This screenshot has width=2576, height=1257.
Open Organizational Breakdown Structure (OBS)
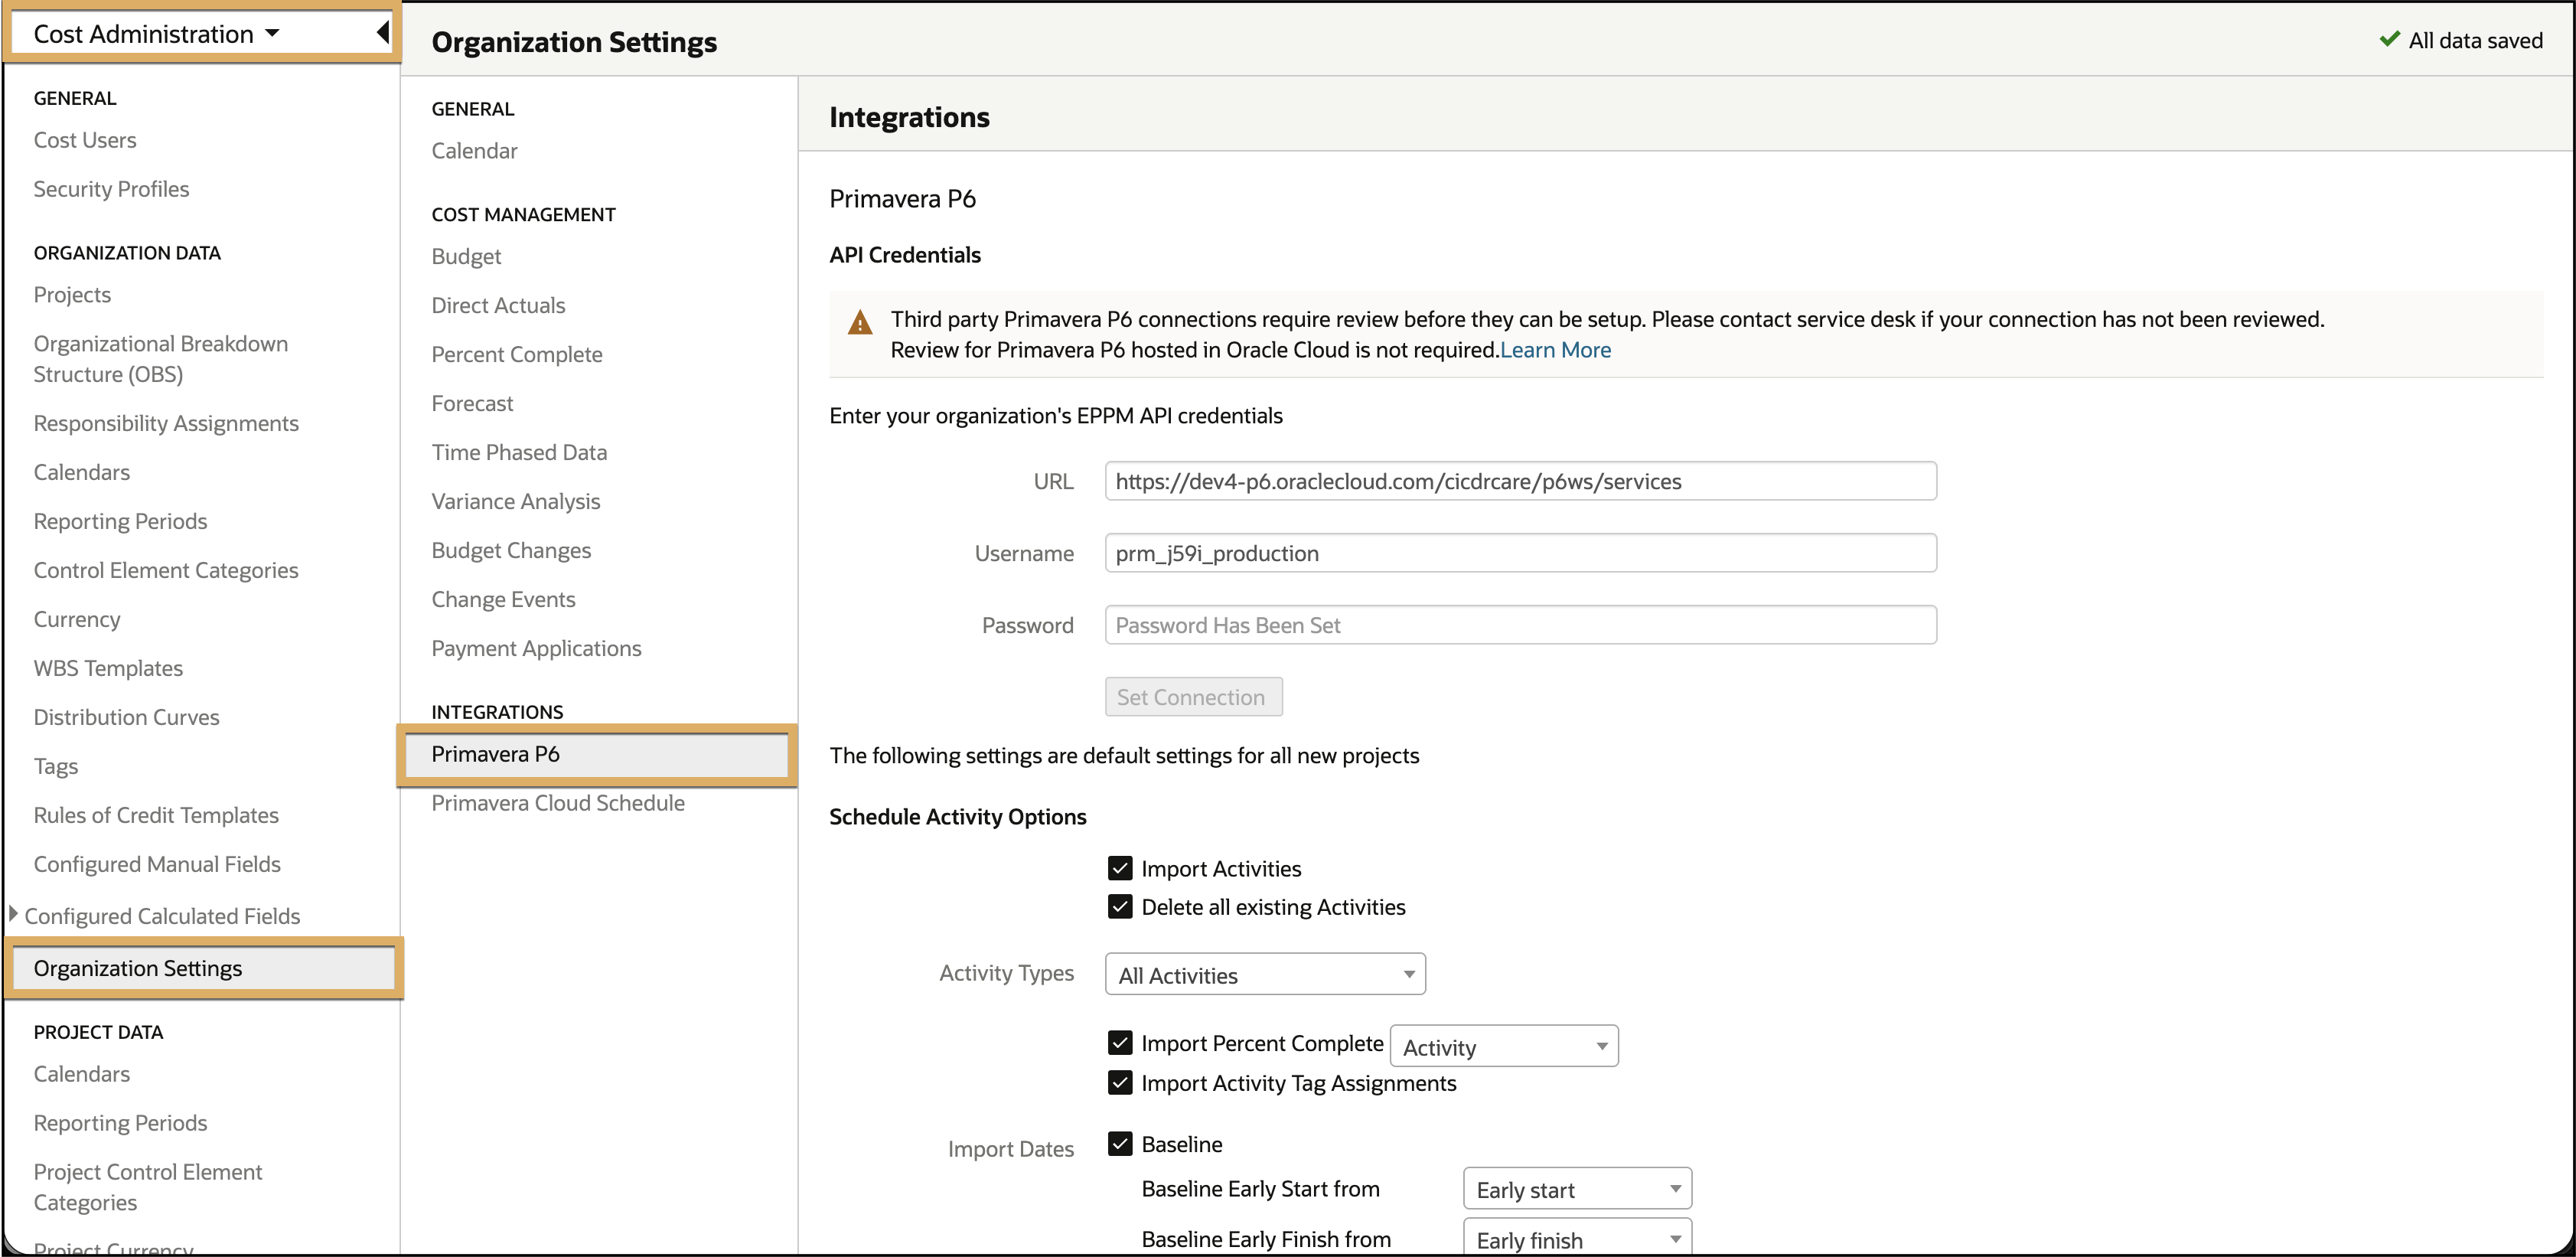point(161,359)
